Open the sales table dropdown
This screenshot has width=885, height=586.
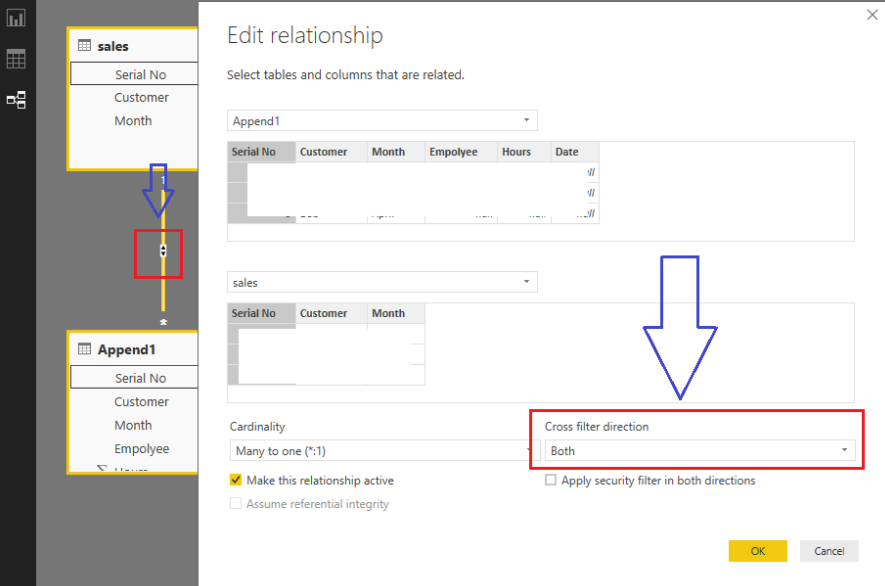[x=382, y=282]
